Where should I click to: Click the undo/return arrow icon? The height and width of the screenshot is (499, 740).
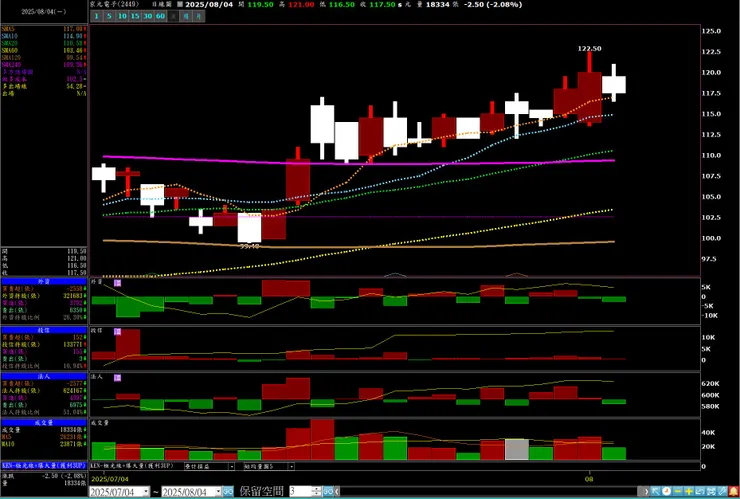click(699, 491)
